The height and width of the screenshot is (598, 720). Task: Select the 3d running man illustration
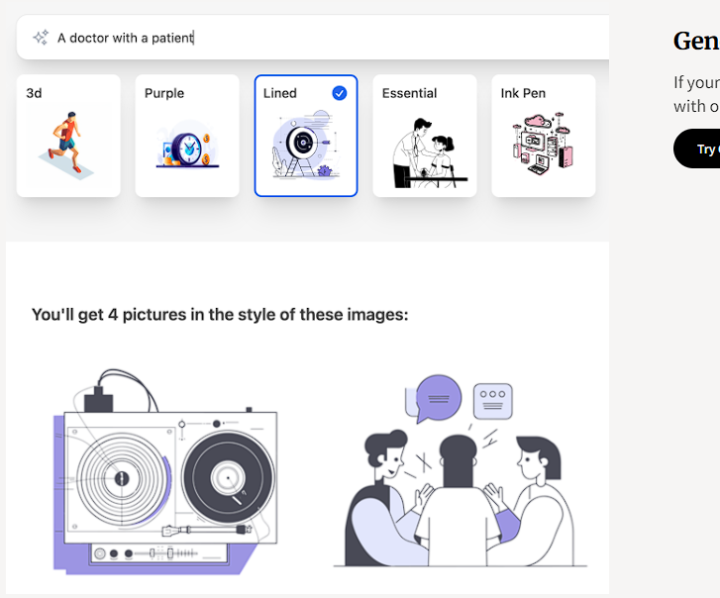point(68,144)
